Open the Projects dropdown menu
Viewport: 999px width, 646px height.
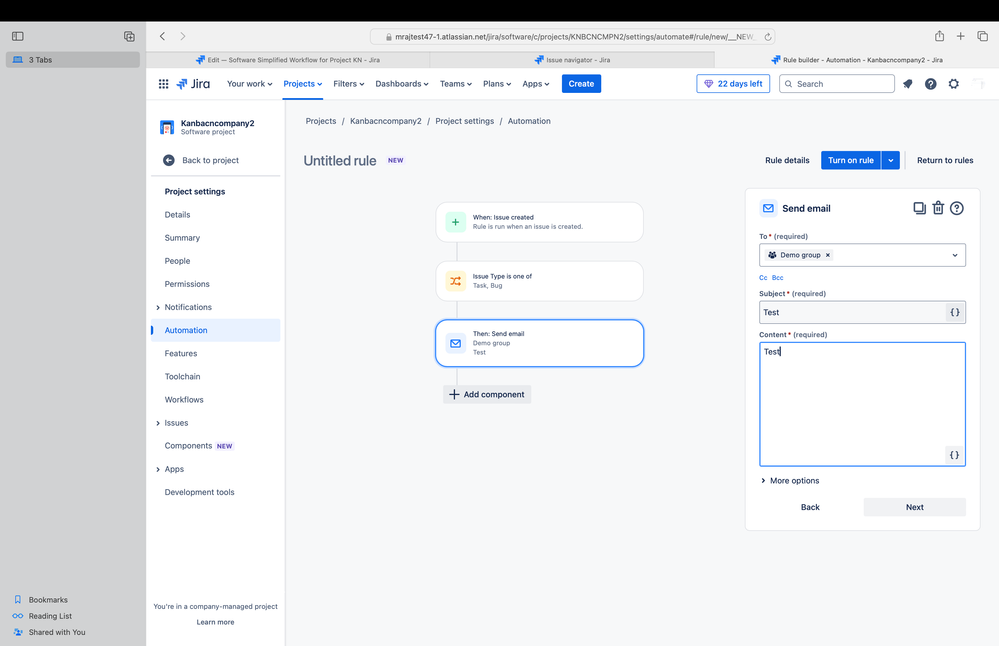pyautogui.click(x=303, y=83)
